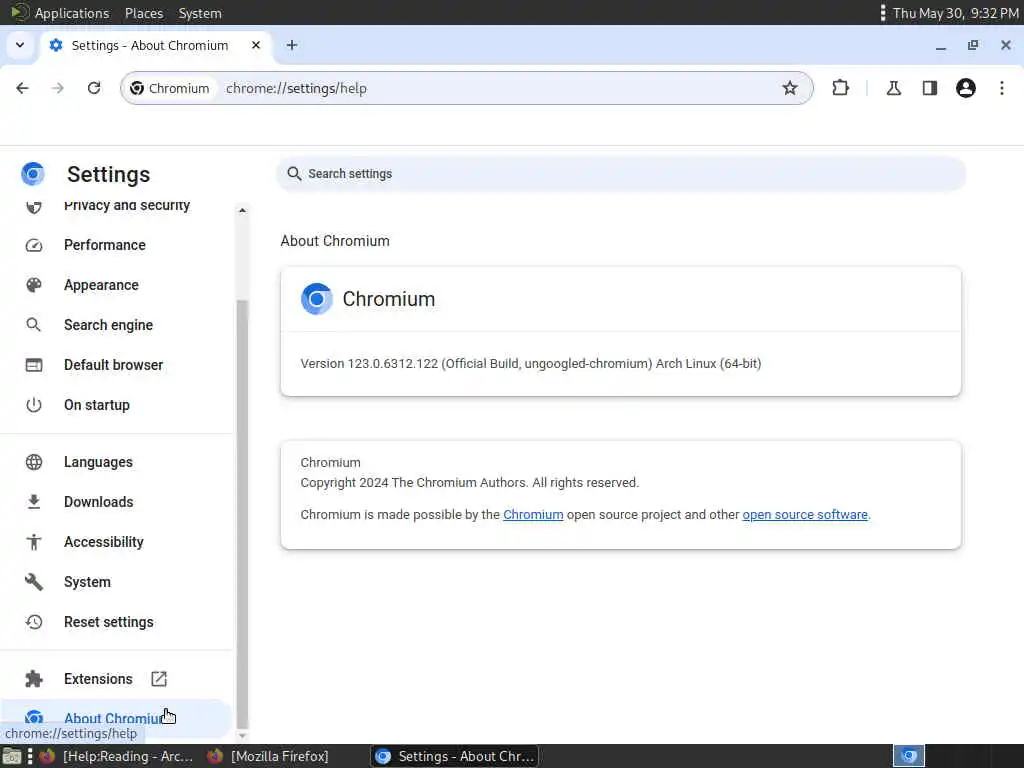Switch to Help:Reading Firefox window in taskbar
This screenshot has height=768, width=1024.
[118, 756]
